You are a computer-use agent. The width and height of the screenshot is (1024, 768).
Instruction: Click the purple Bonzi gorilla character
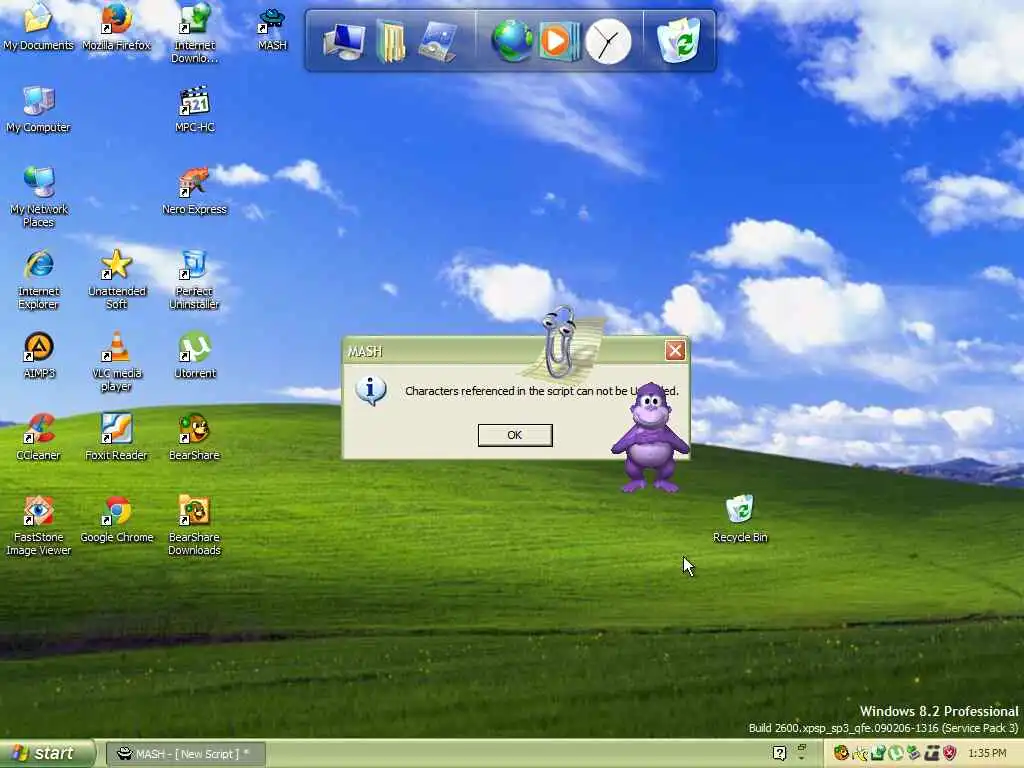[650, 438]
